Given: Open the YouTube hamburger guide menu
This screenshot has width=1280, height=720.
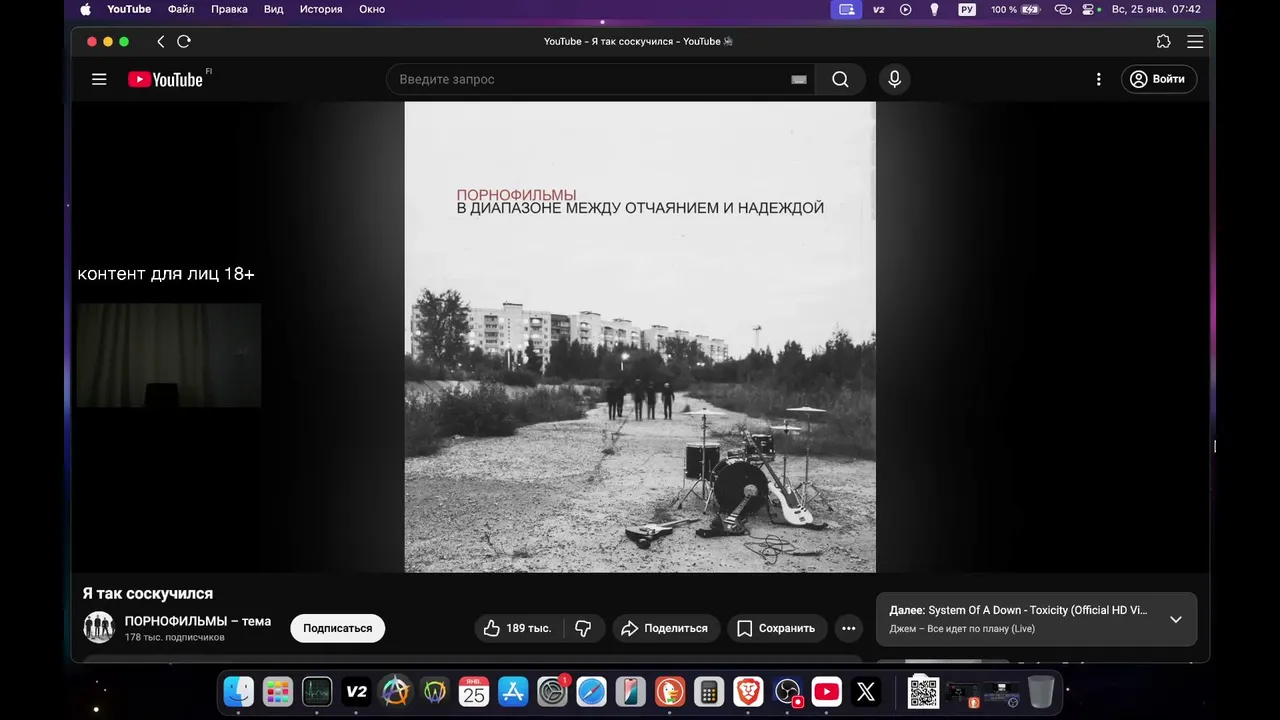Looking at the screenshot, I should pyautogui.click(x=99, y=79).
